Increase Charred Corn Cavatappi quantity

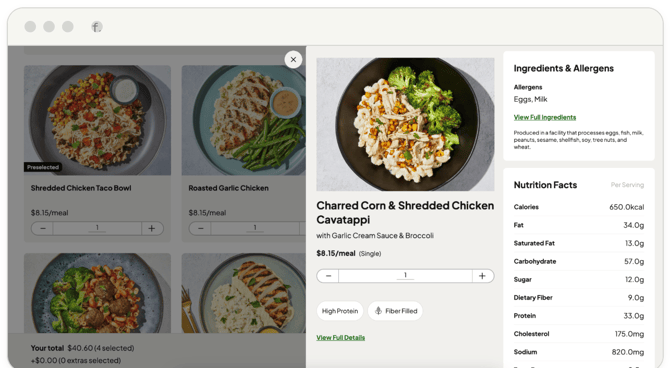pyautogui.click(x=482, y=276)
